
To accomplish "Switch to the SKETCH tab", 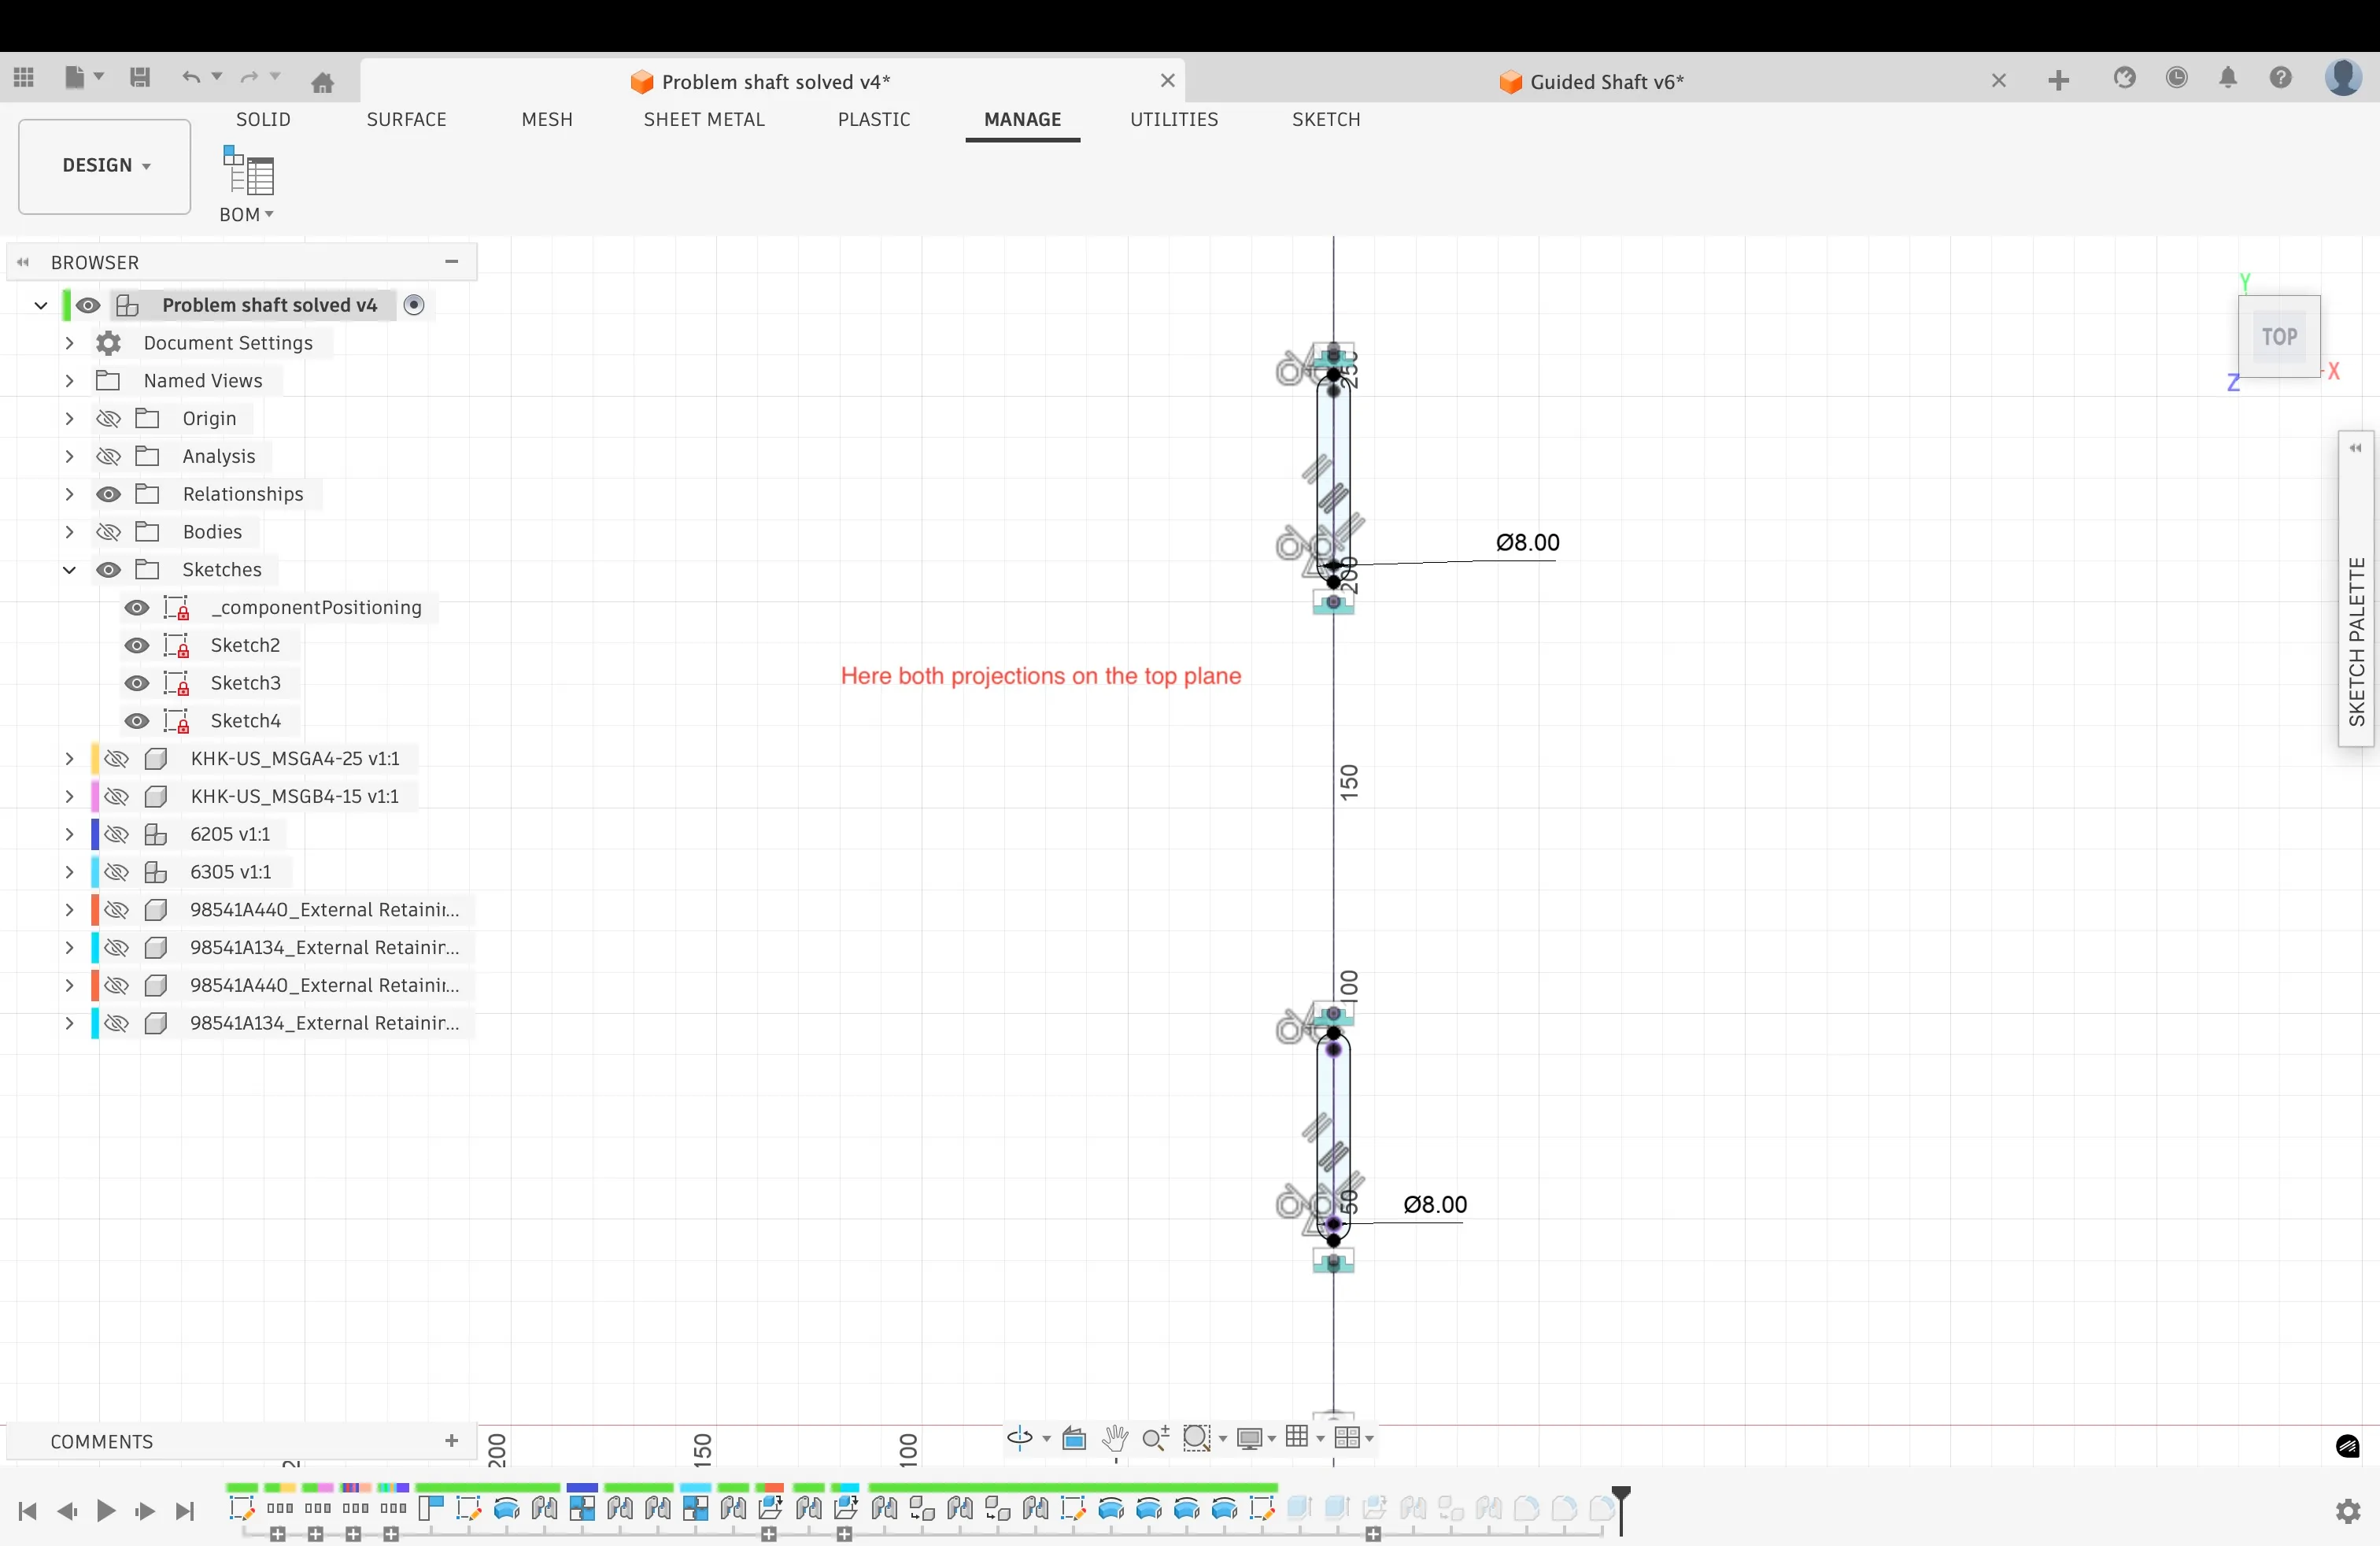I will [1326, 119].
